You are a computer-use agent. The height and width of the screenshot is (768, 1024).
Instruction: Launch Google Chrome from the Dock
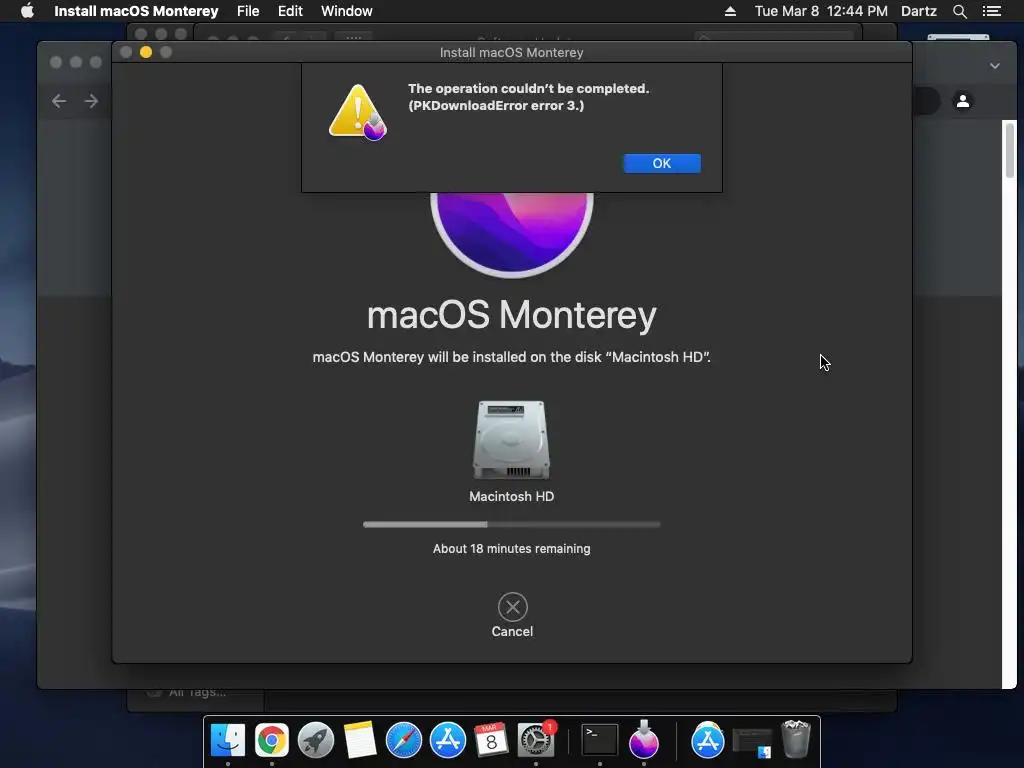(x=272, y=740)
